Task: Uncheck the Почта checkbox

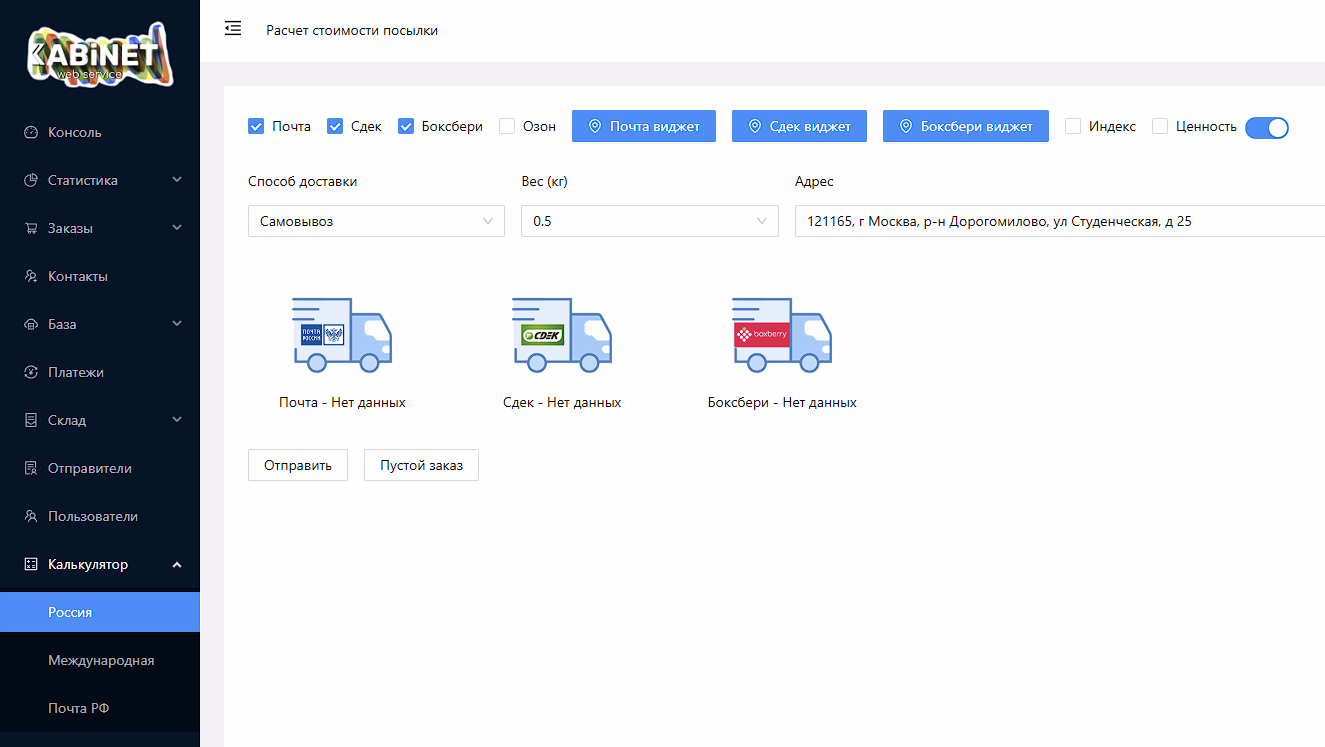Action: (256, 126)
